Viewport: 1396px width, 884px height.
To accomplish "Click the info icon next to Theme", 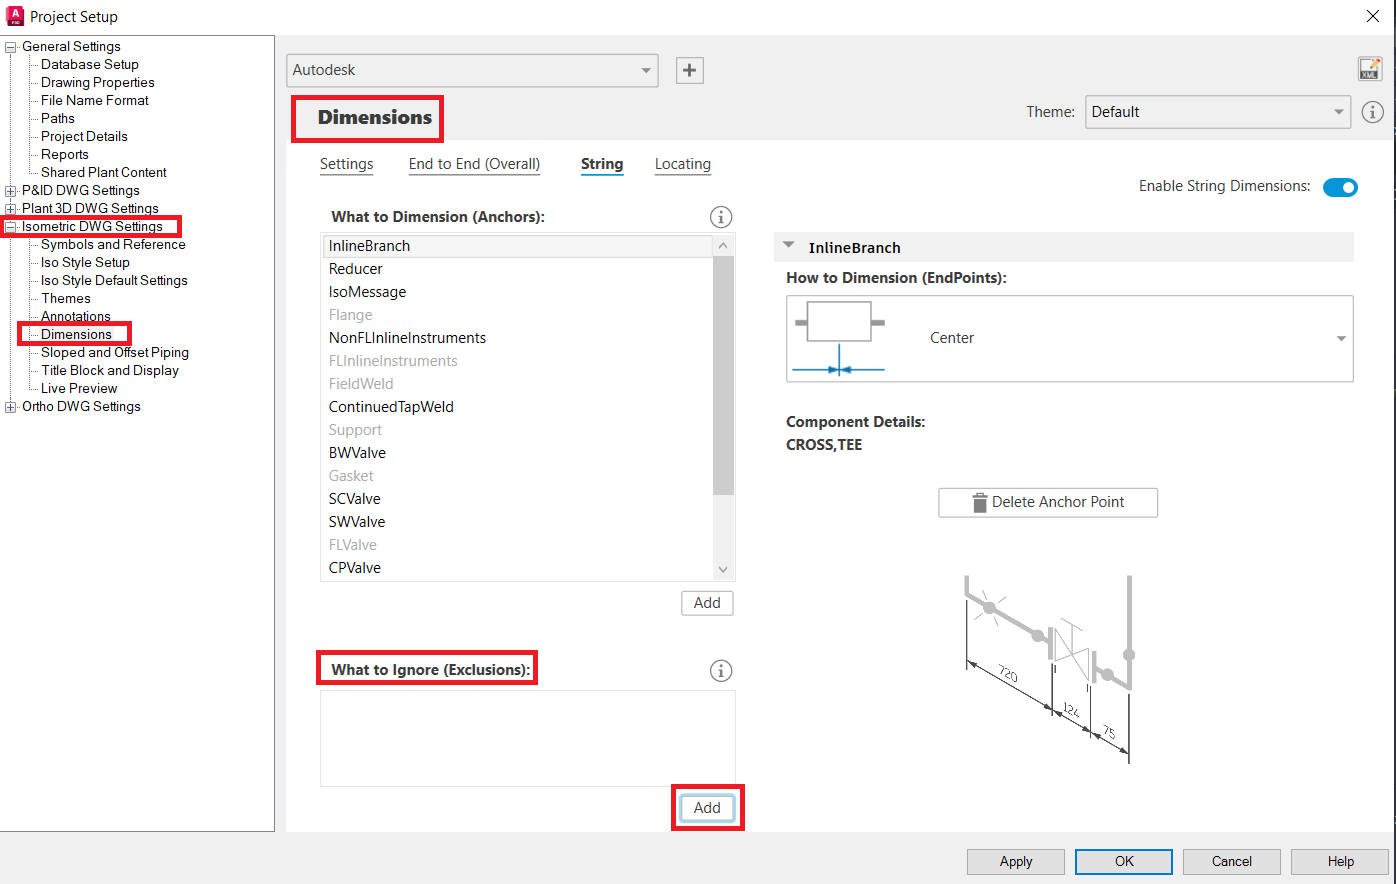I will pos(1372,112).
